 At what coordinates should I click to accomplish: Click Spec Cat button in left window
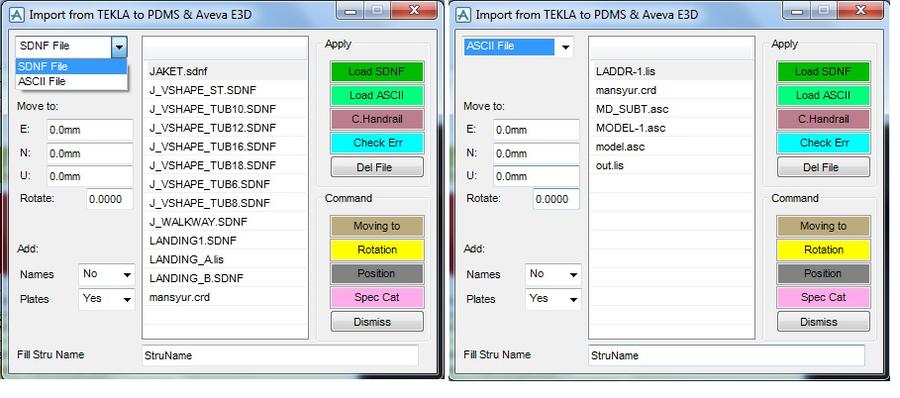click(377, 297)
